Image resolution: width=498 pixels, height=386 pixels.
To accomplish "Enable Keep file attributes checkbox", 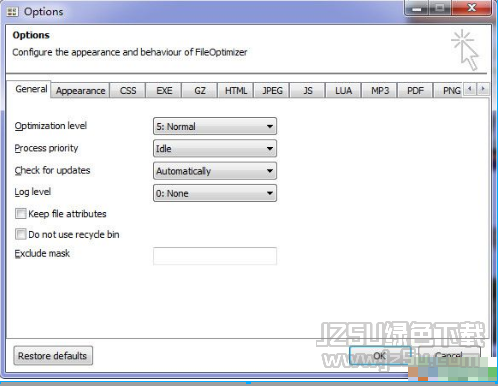I will coord(20,214).
